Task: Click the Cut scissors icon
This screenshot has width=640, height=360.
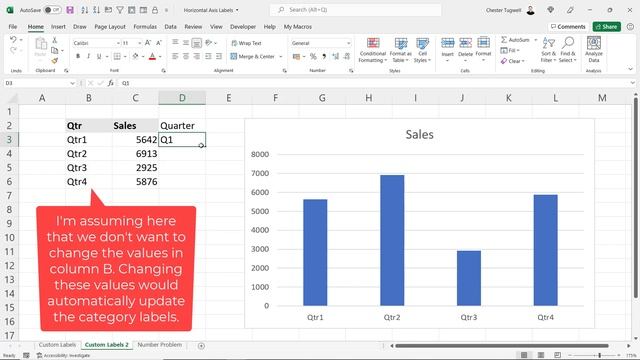Action: [54, 40]
